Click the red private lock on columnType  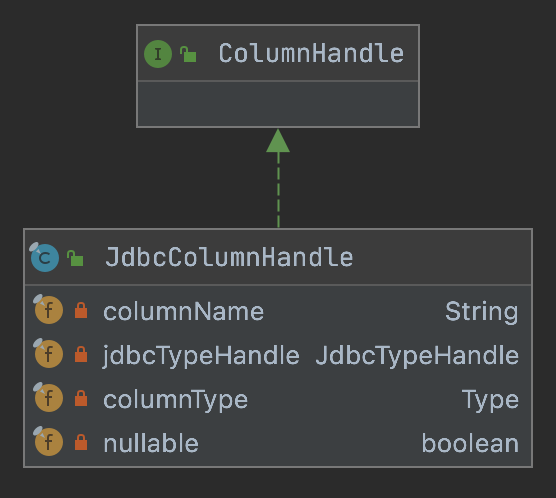point(81,398)
